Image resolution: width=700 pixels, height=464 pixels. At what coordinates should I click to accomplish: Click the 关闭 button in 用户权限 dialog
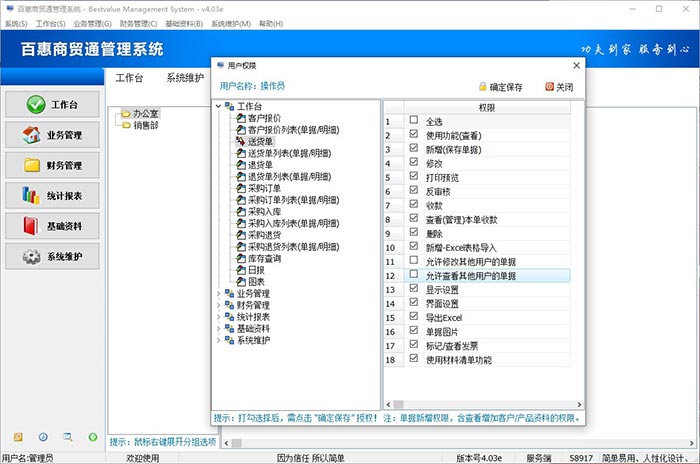tap(559, 87)
